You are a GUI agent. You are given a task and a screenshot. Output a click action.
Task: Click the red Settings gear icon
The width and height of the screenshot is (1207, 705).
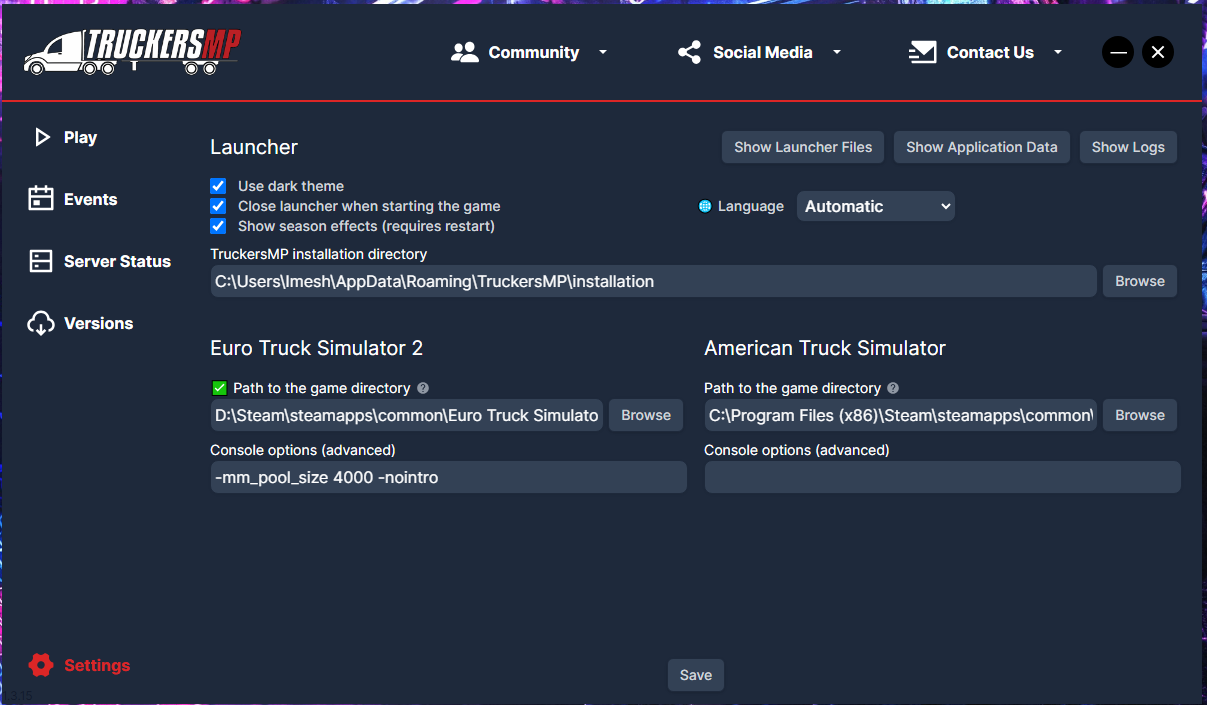coord(41,665)
